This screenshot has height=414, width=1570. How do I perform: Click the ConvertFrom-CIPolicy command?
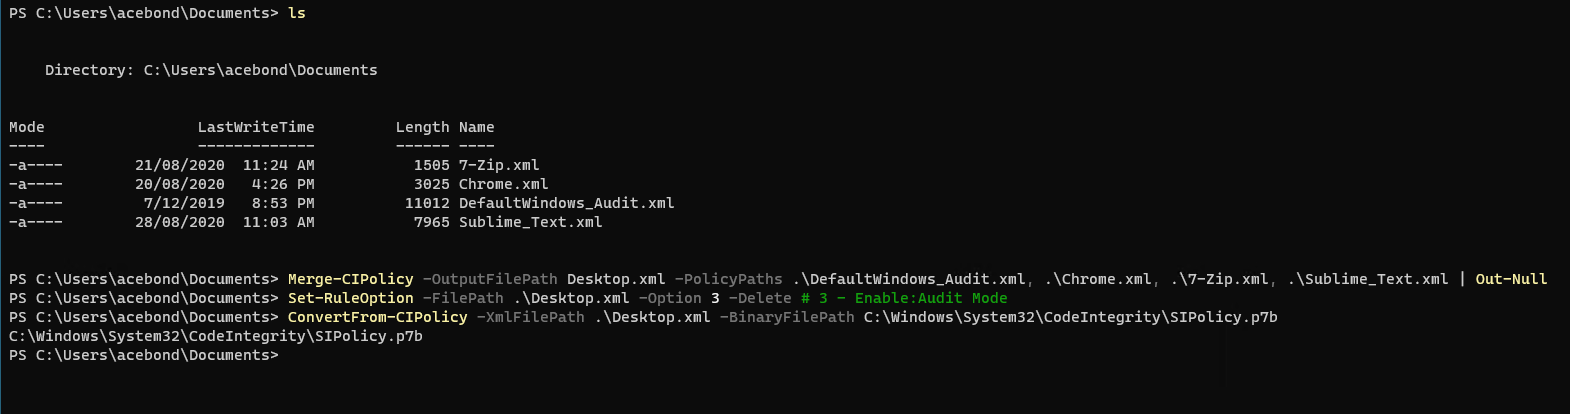(378, 317)
